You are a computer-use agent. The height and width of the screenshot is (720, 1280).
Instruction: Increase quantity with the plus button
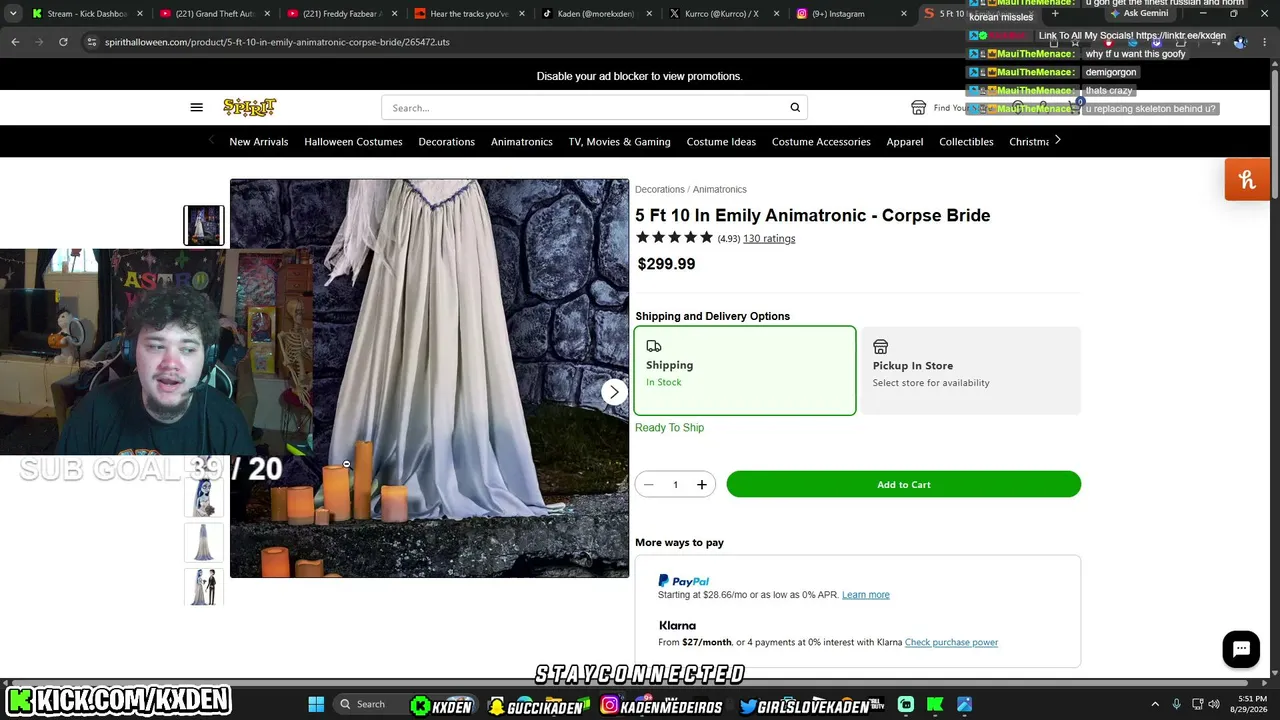click(x=702, y=485)
